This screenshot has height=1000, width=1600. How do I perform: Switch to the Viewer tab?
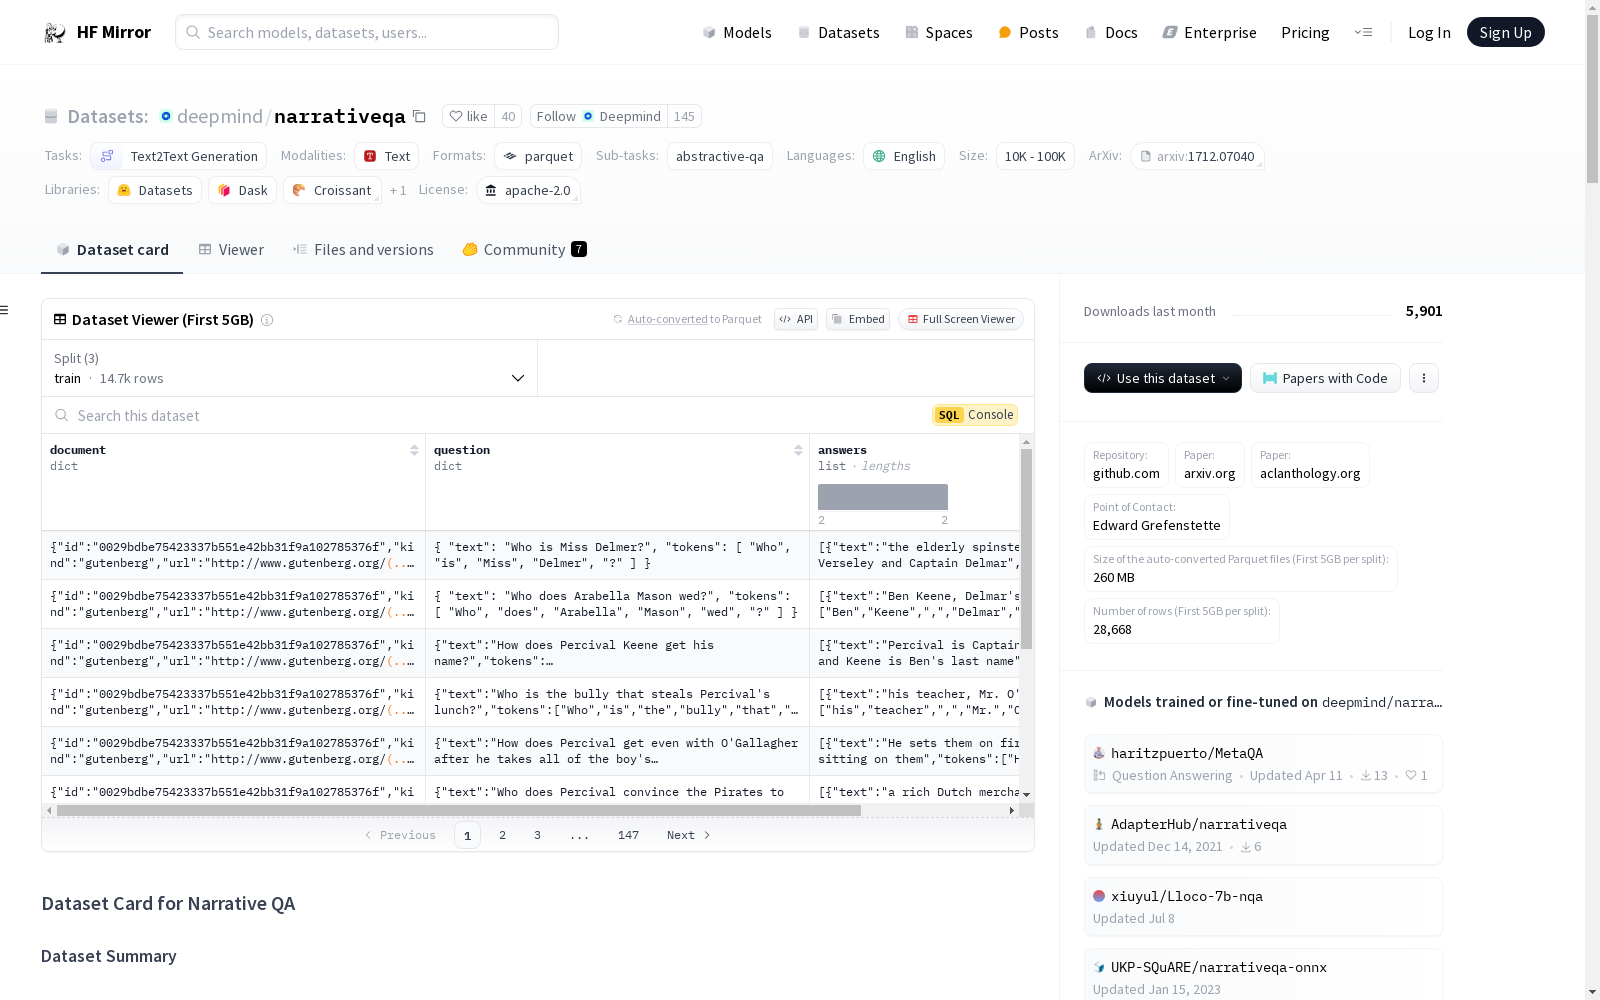(231, 250)
